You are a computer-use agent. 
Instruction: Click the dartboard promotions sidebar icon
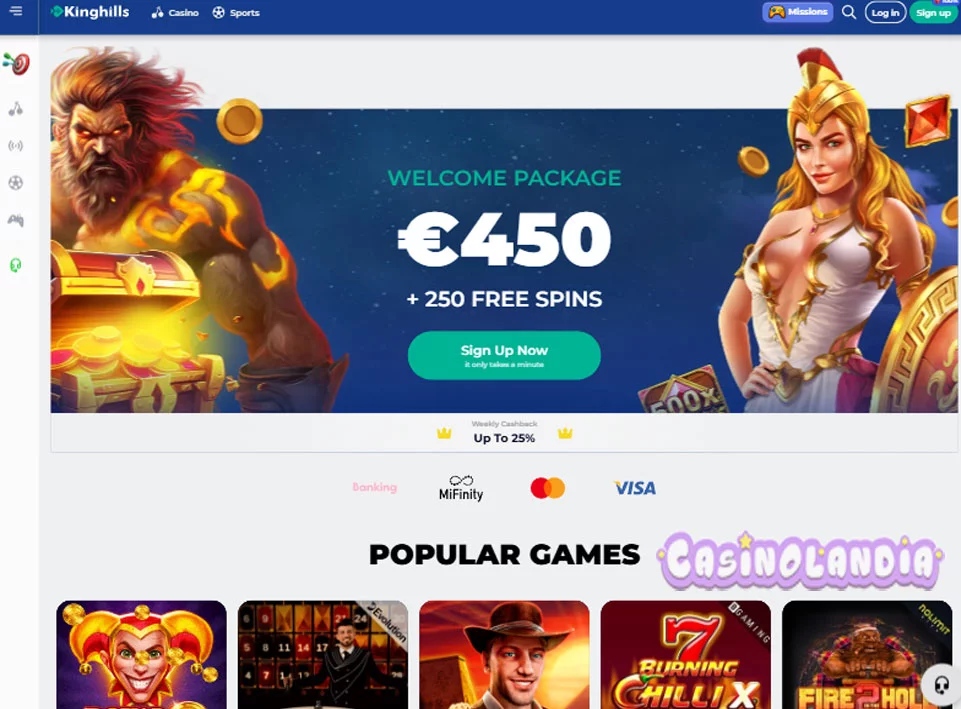(x=17, y=63)
